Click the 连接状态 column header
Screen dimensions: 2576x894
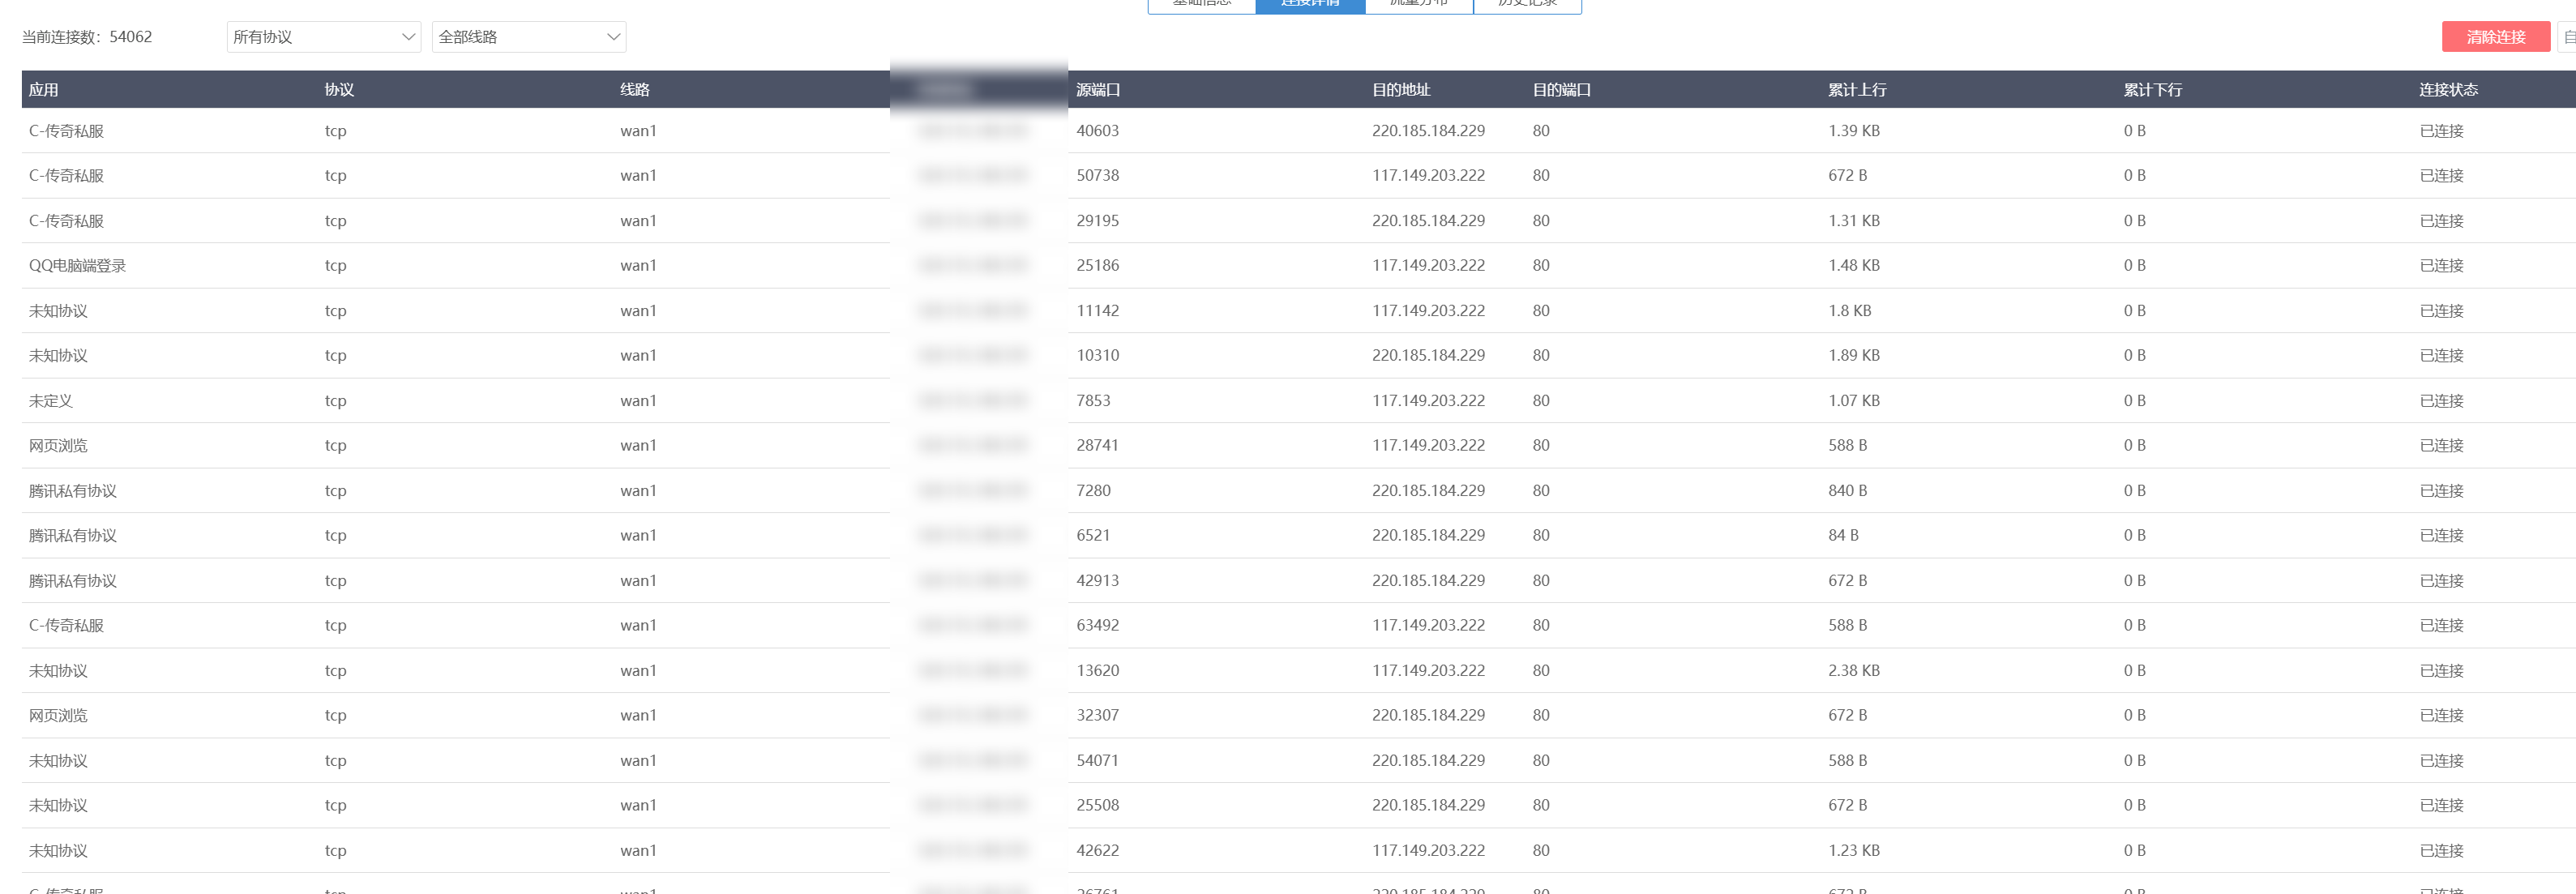(2446, 89)
